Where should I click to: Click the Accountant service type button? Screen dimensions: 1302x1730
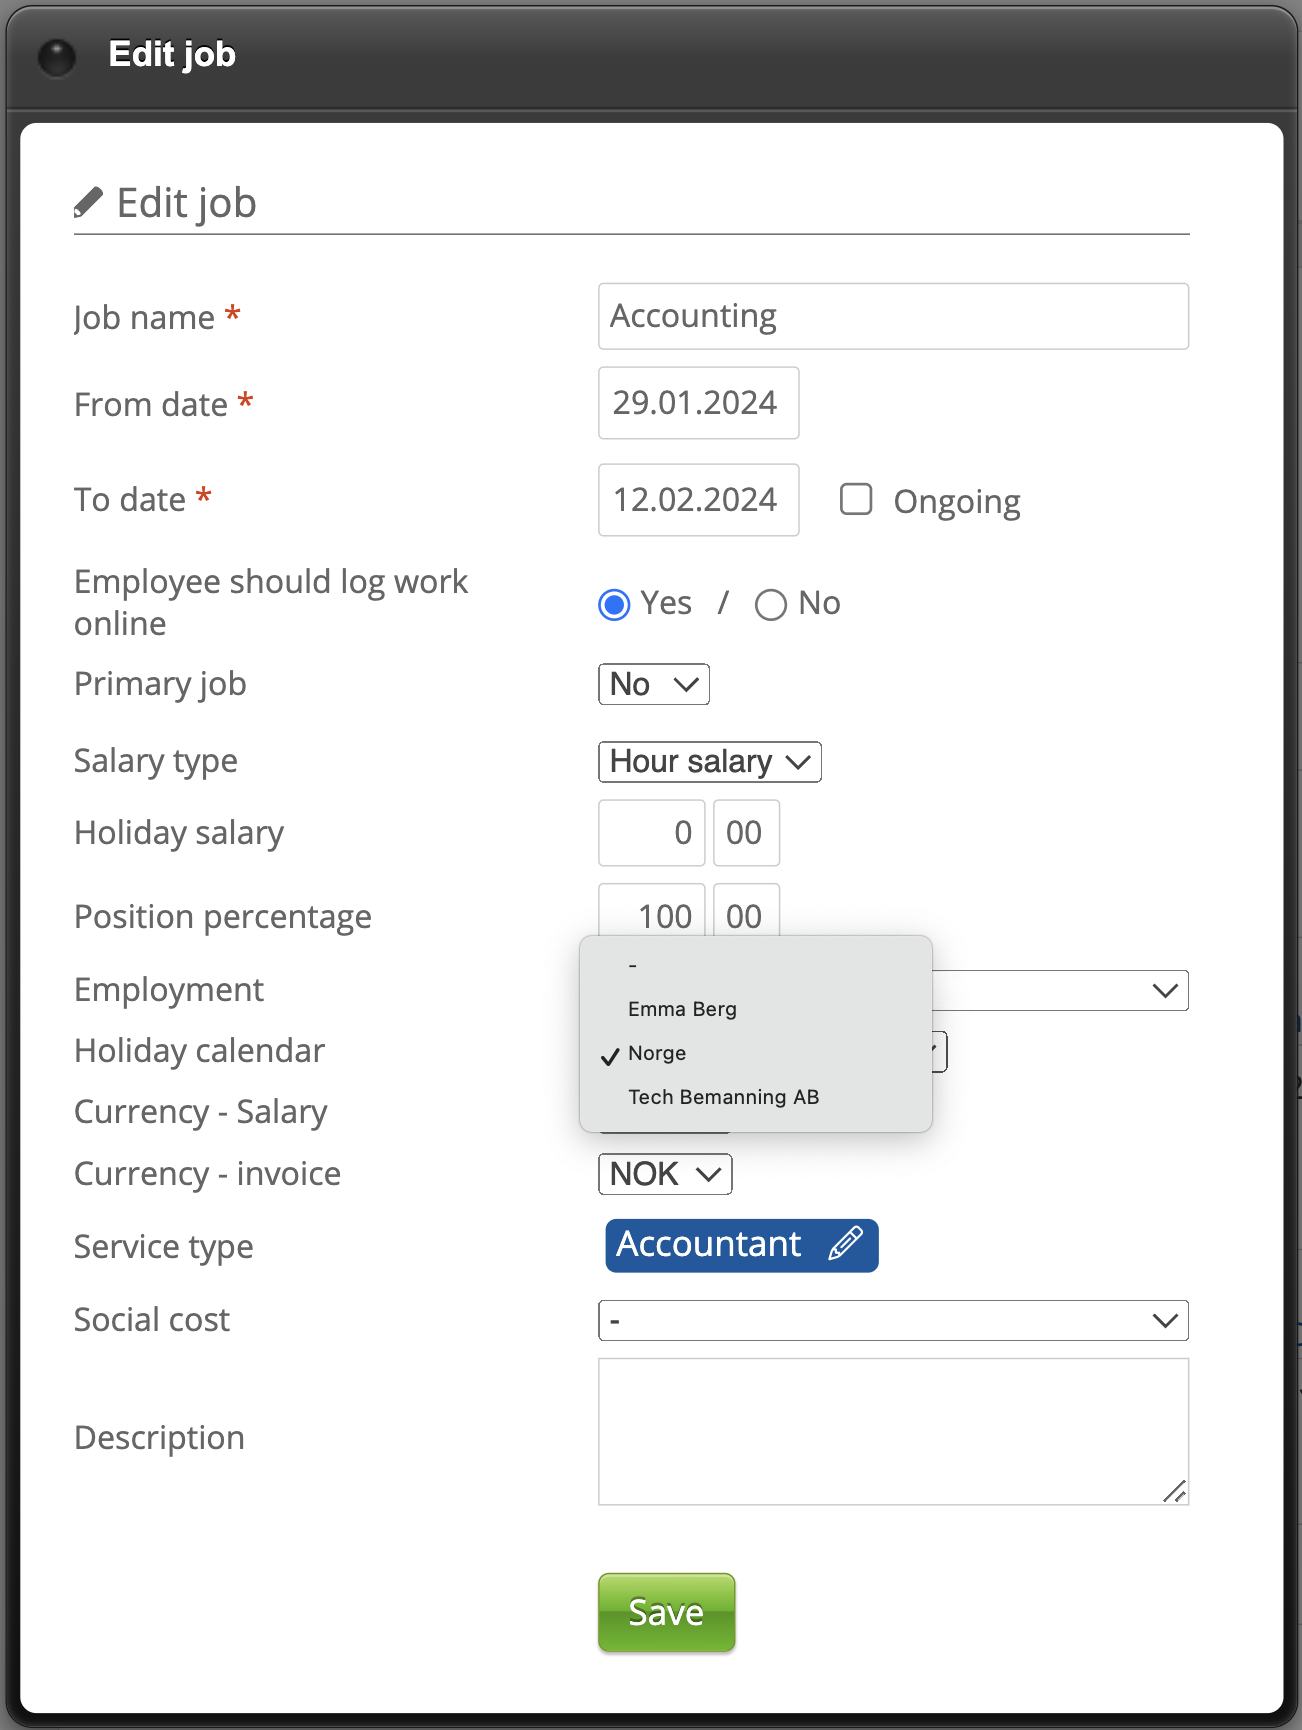[x=709, y=1245]
